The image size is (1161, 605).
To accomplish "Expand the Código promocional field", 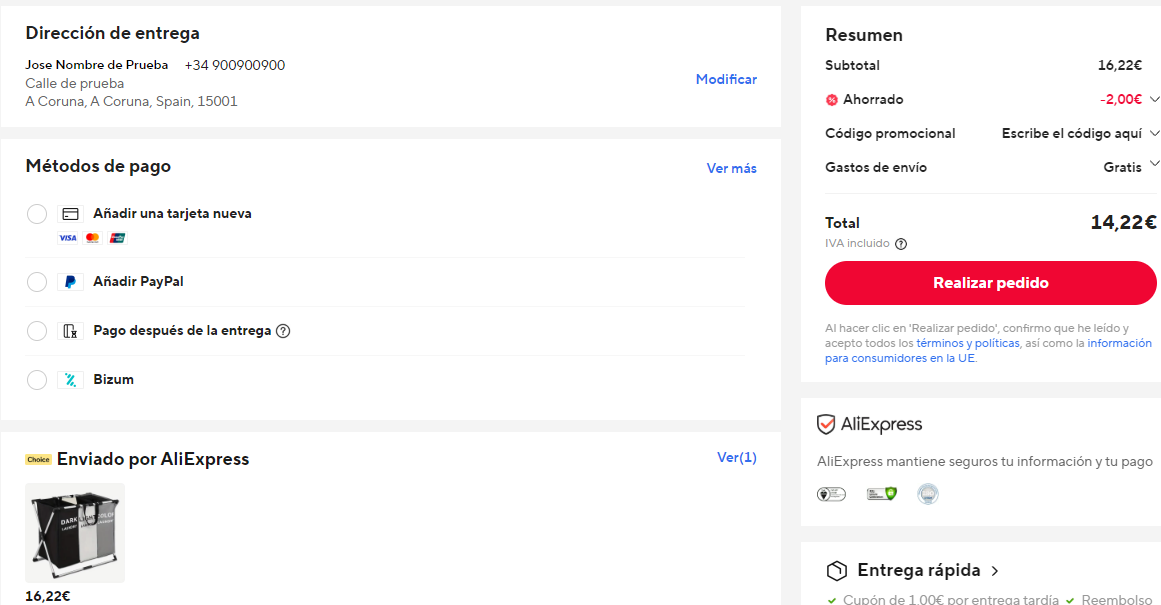I will [1154, 133].
